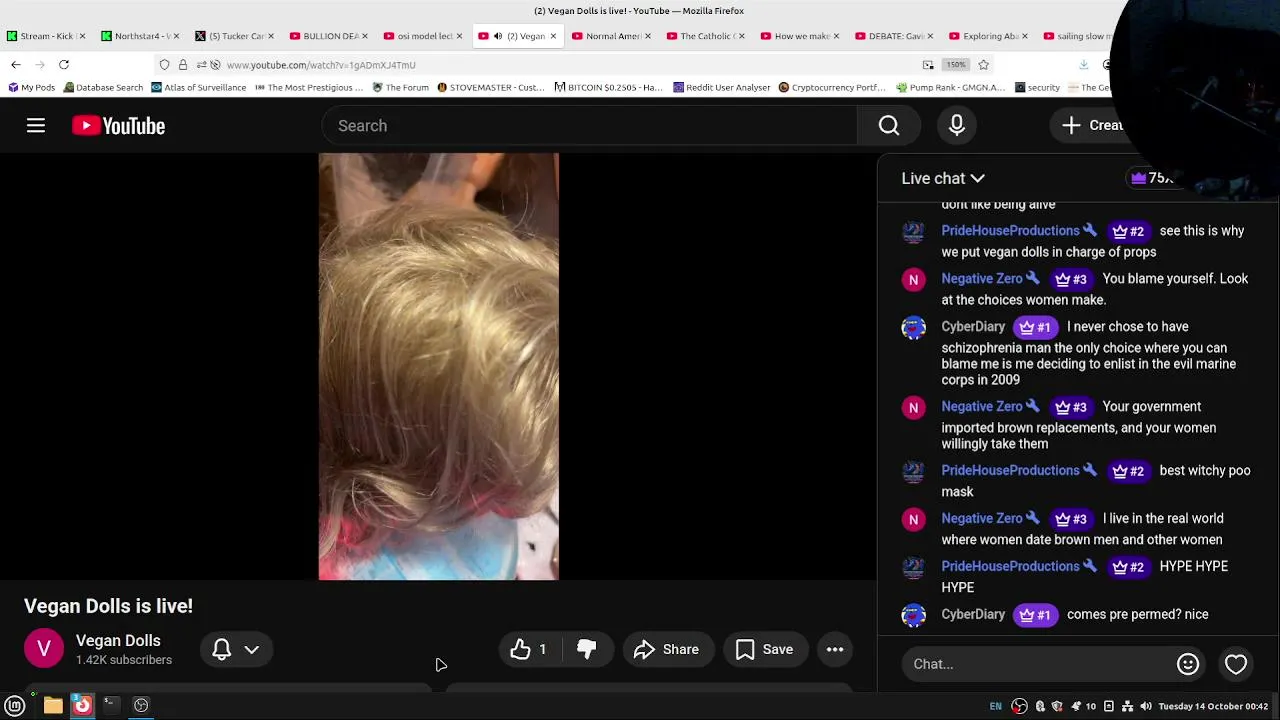Click the magnifier search button
Screen dimensions: 1280x720
pos(889,125)
